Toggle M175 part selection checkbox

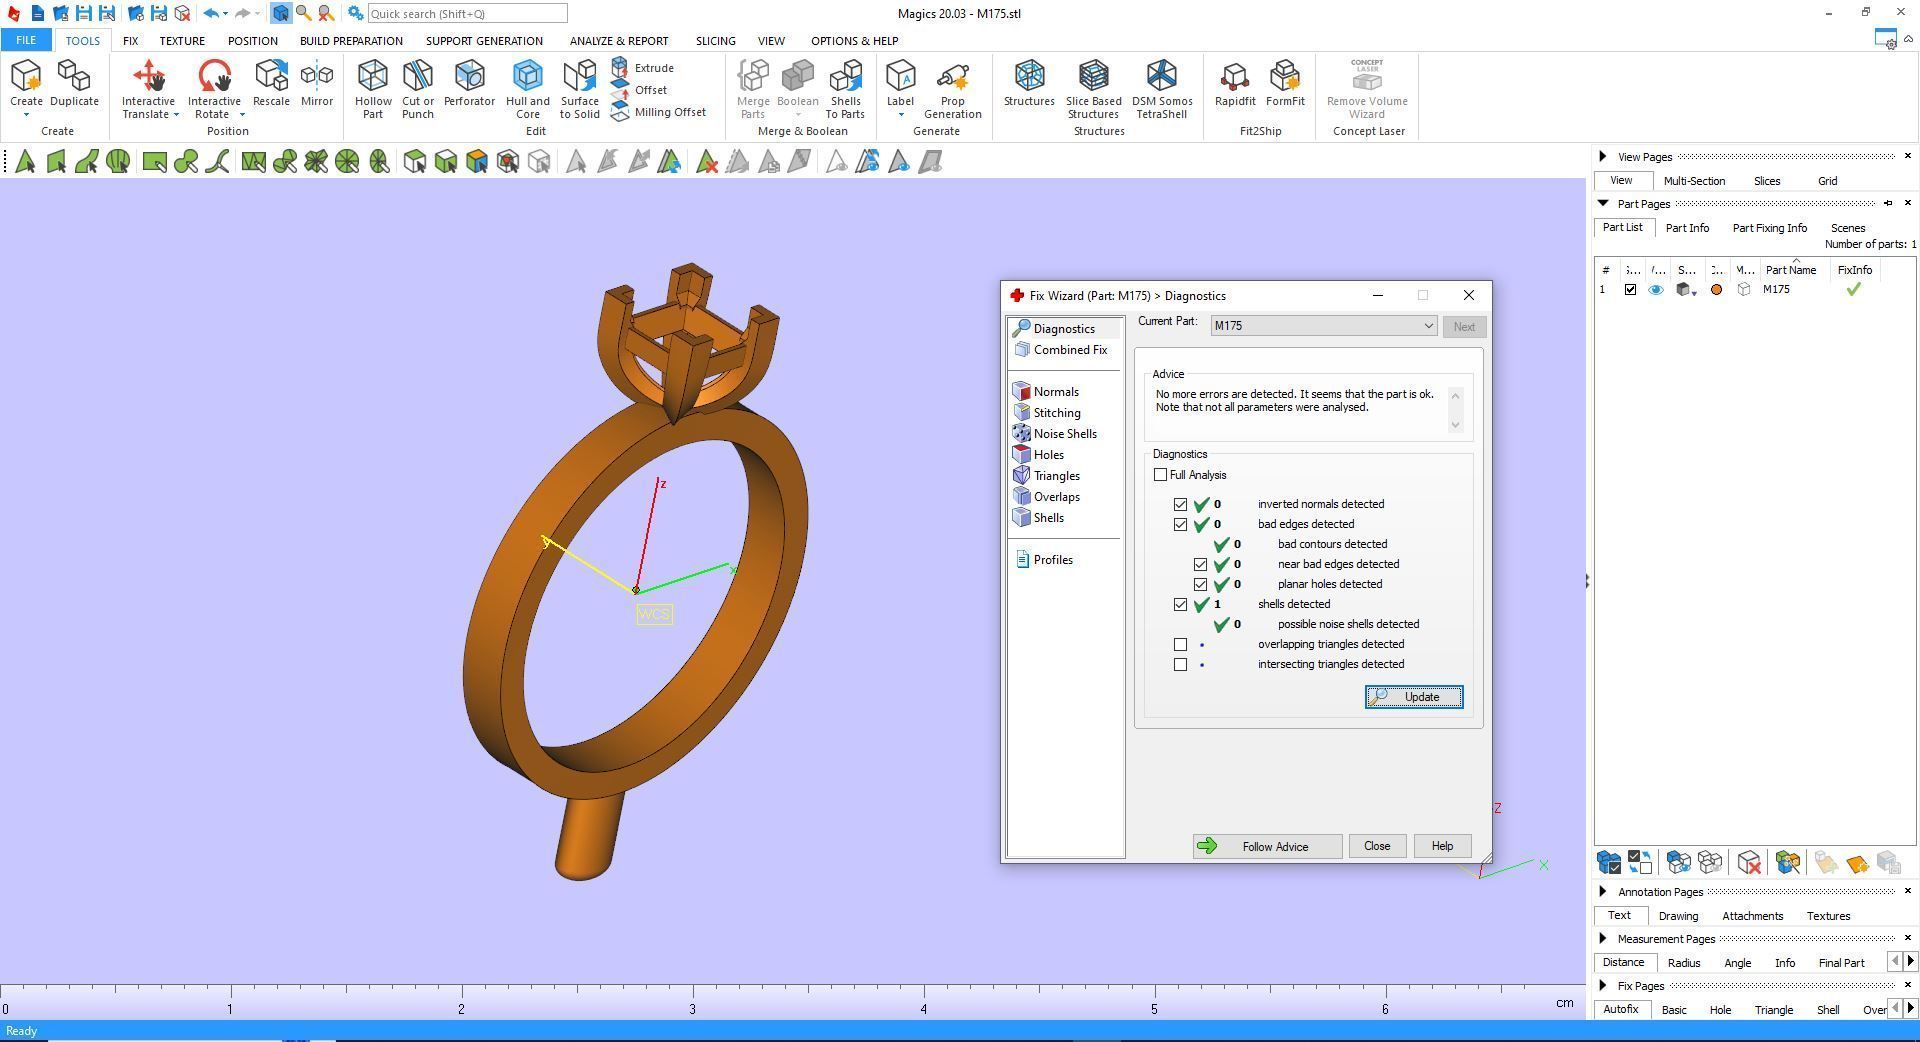1630,290
